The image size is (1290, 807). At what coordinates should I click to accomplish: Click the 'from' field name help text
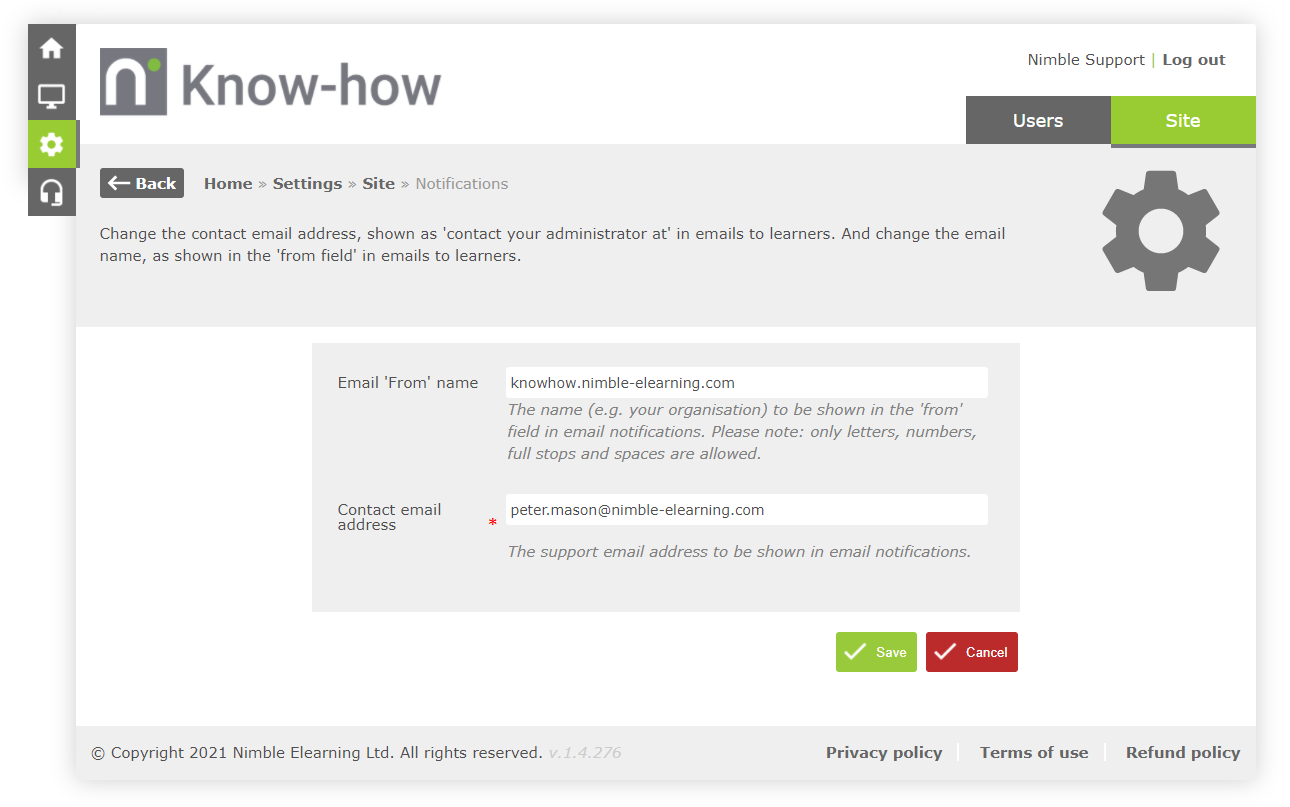[742, 432]
